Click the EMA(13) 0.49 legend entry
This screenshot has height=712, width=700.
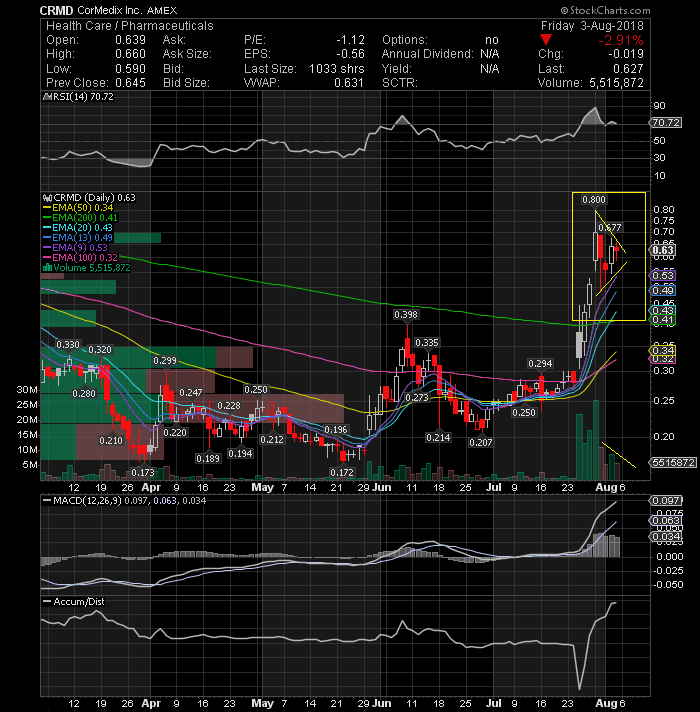click(x=78, y=238)
